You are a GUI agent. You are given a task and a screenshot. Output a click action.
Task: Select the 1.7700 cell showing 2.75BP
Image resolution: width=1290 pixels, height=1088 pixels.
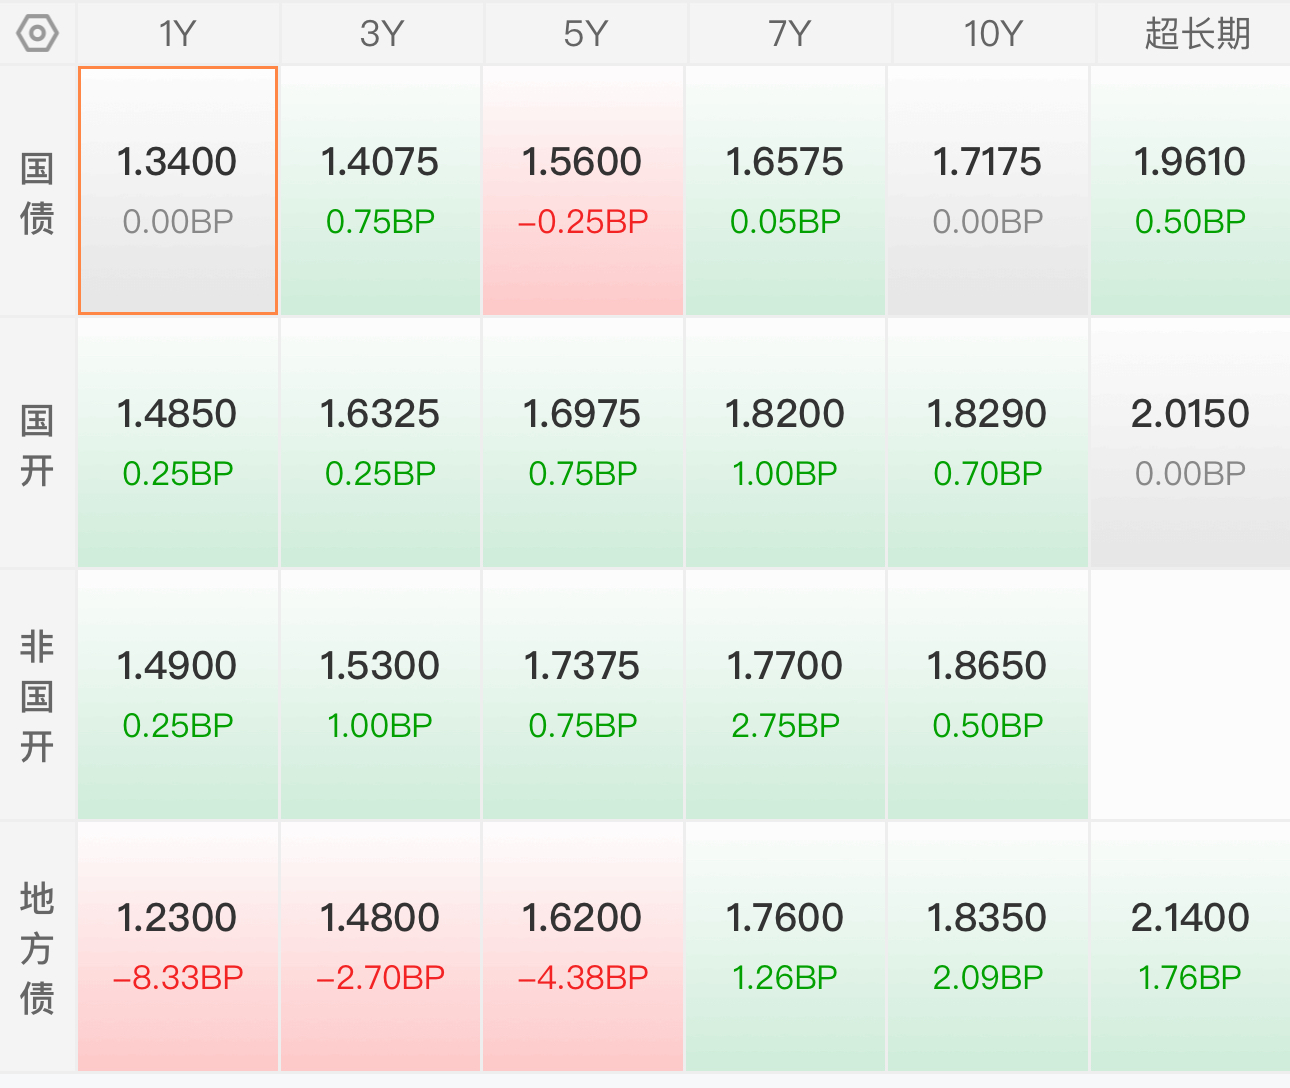[x=785, y=695]
